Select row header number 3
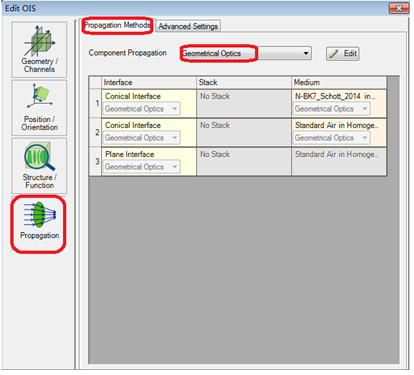The height and width of the screenshot is (375, 414). pos(96,161)
